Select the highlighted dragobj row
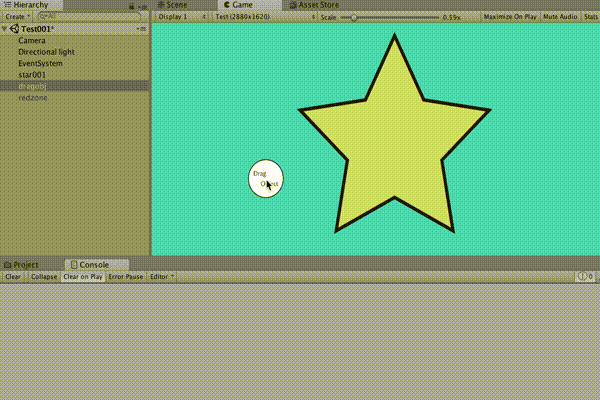This screenshot has height=400, width=600. [75, 86]
